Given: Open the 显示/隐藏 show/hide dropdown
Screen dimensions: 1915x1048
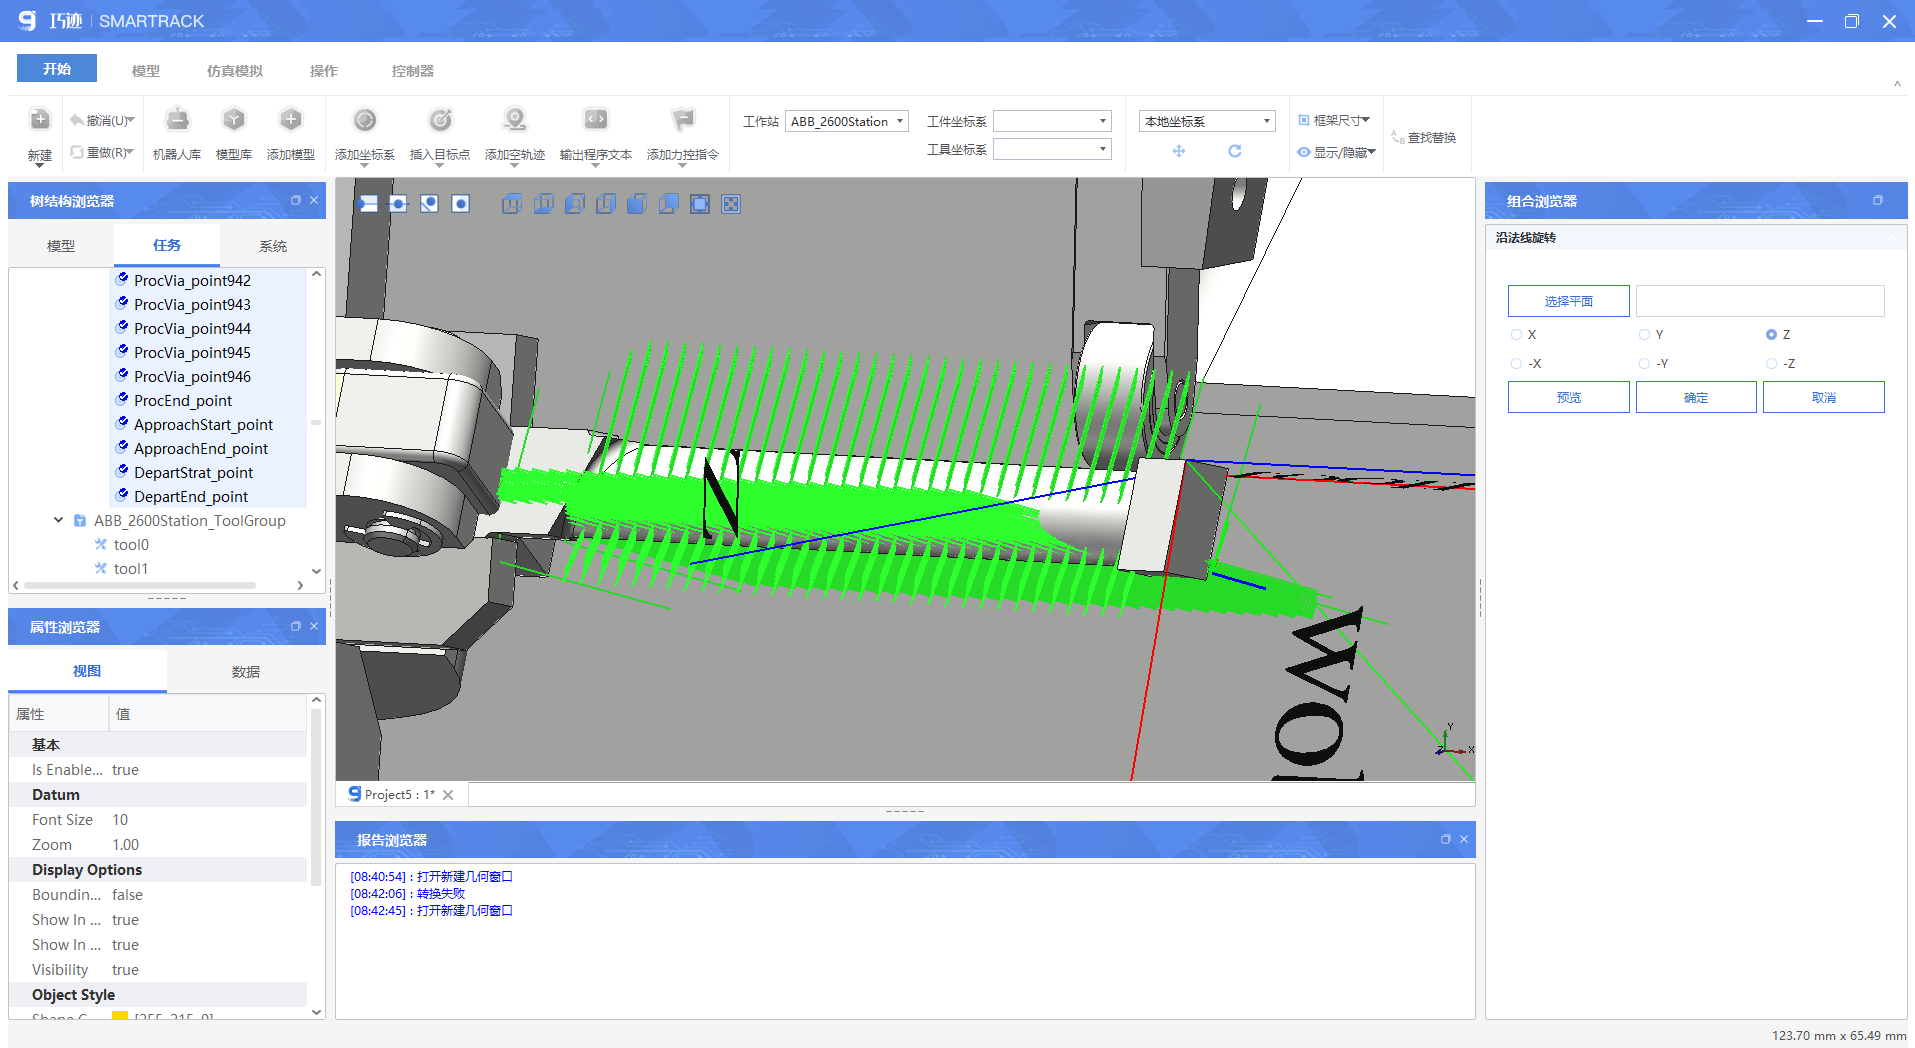Looking at the screenshot, I should (1337, 152).
